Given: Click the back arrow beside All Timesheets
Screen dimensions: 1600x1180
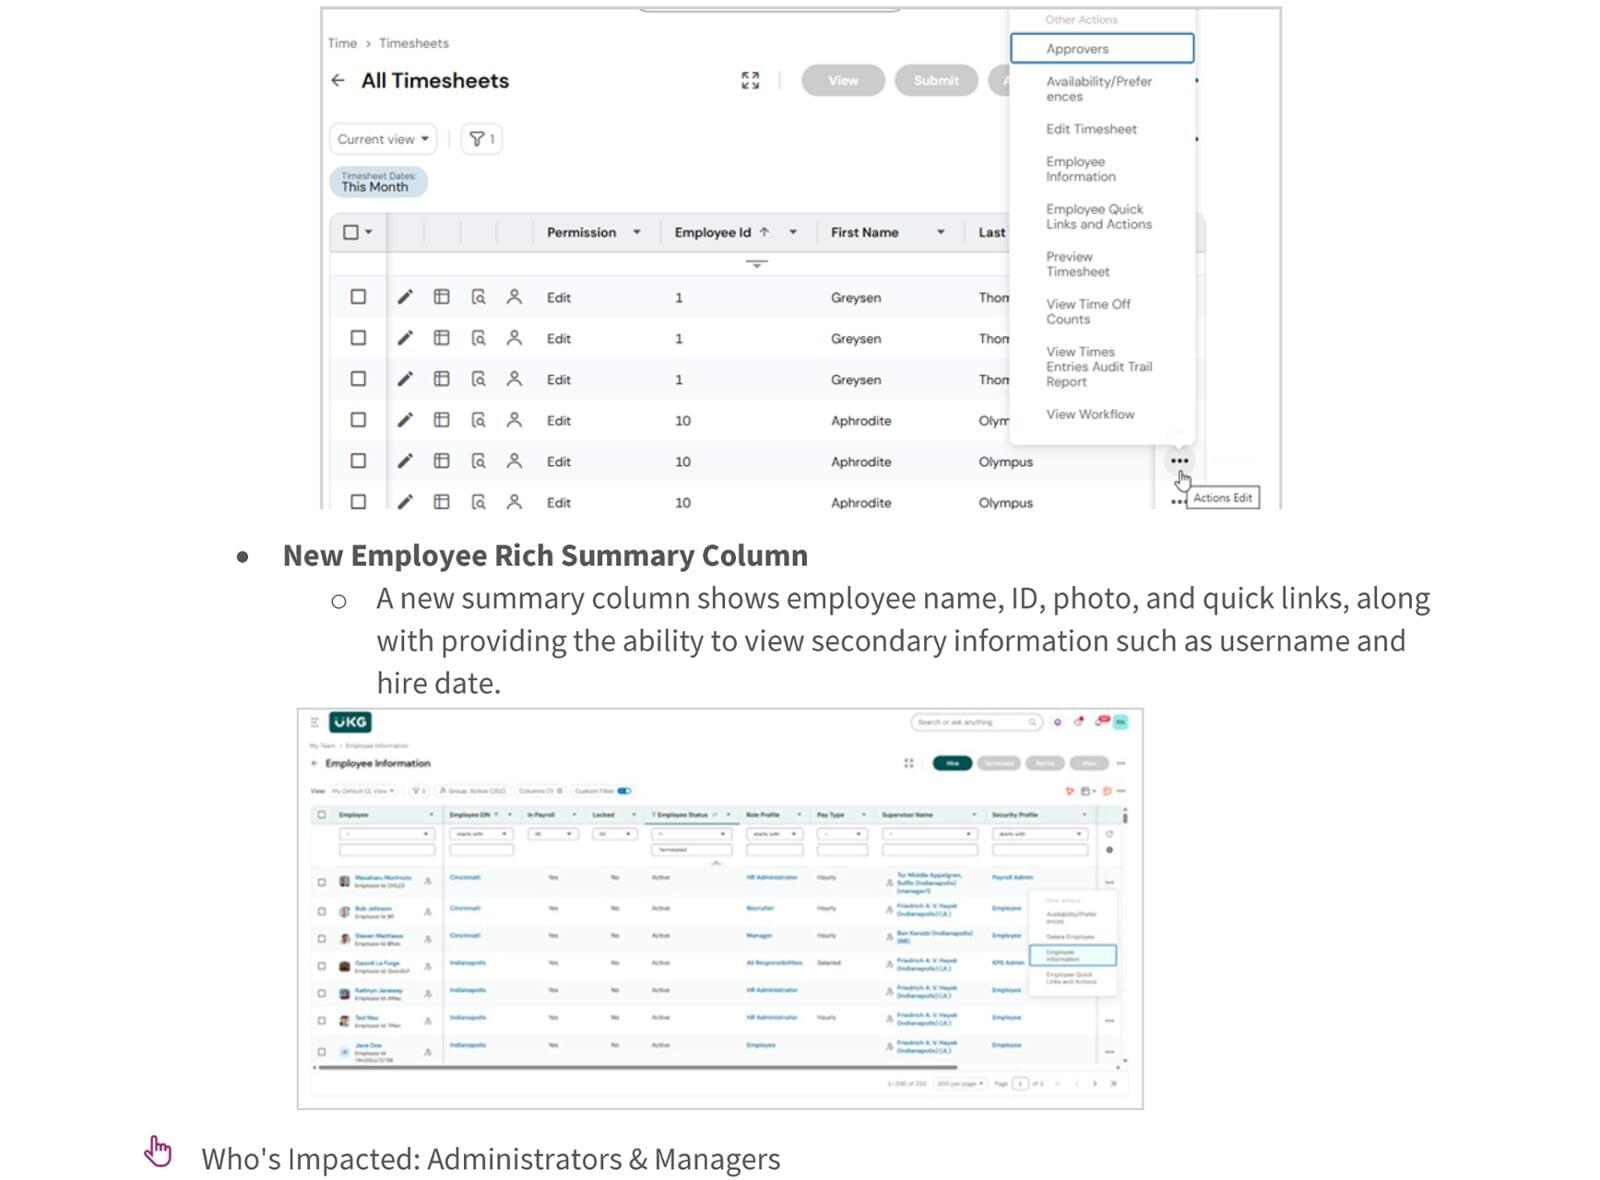Looking at the screenshot, I should tap(338, 80).
